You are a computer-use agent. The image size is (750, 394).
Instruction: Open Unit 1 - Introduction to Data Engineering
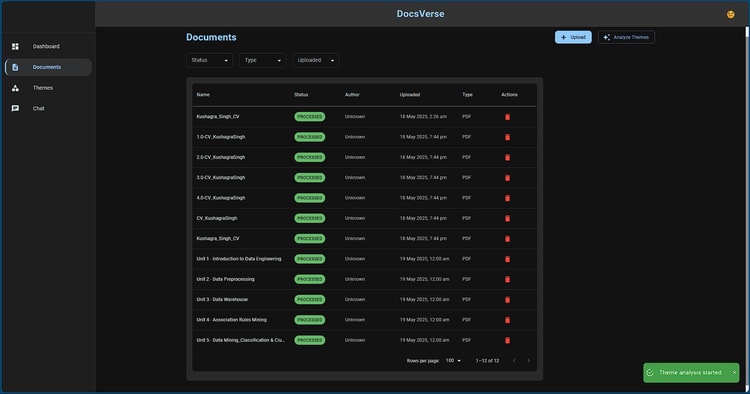click(x=239, y=259)
